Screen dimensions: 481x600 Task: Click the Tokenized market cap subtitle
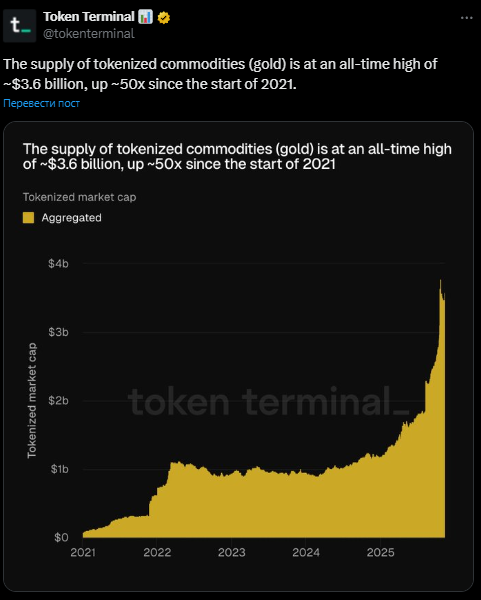[x=80, y=197]
